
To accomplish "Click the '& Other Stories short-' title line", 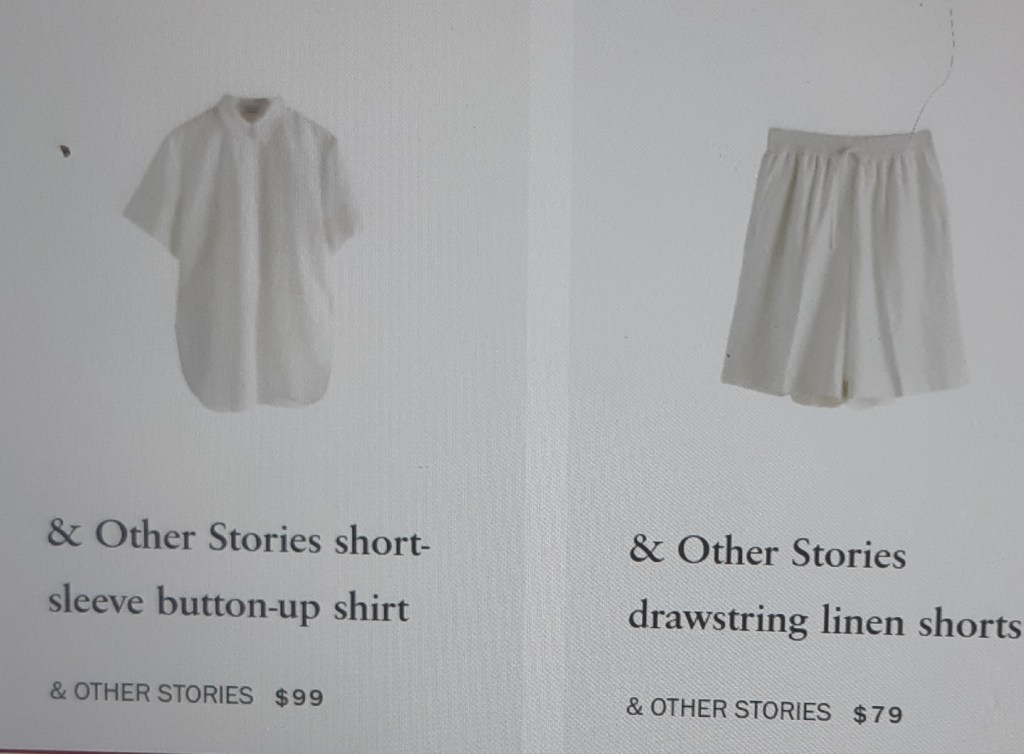I will (x=238, y=539).
